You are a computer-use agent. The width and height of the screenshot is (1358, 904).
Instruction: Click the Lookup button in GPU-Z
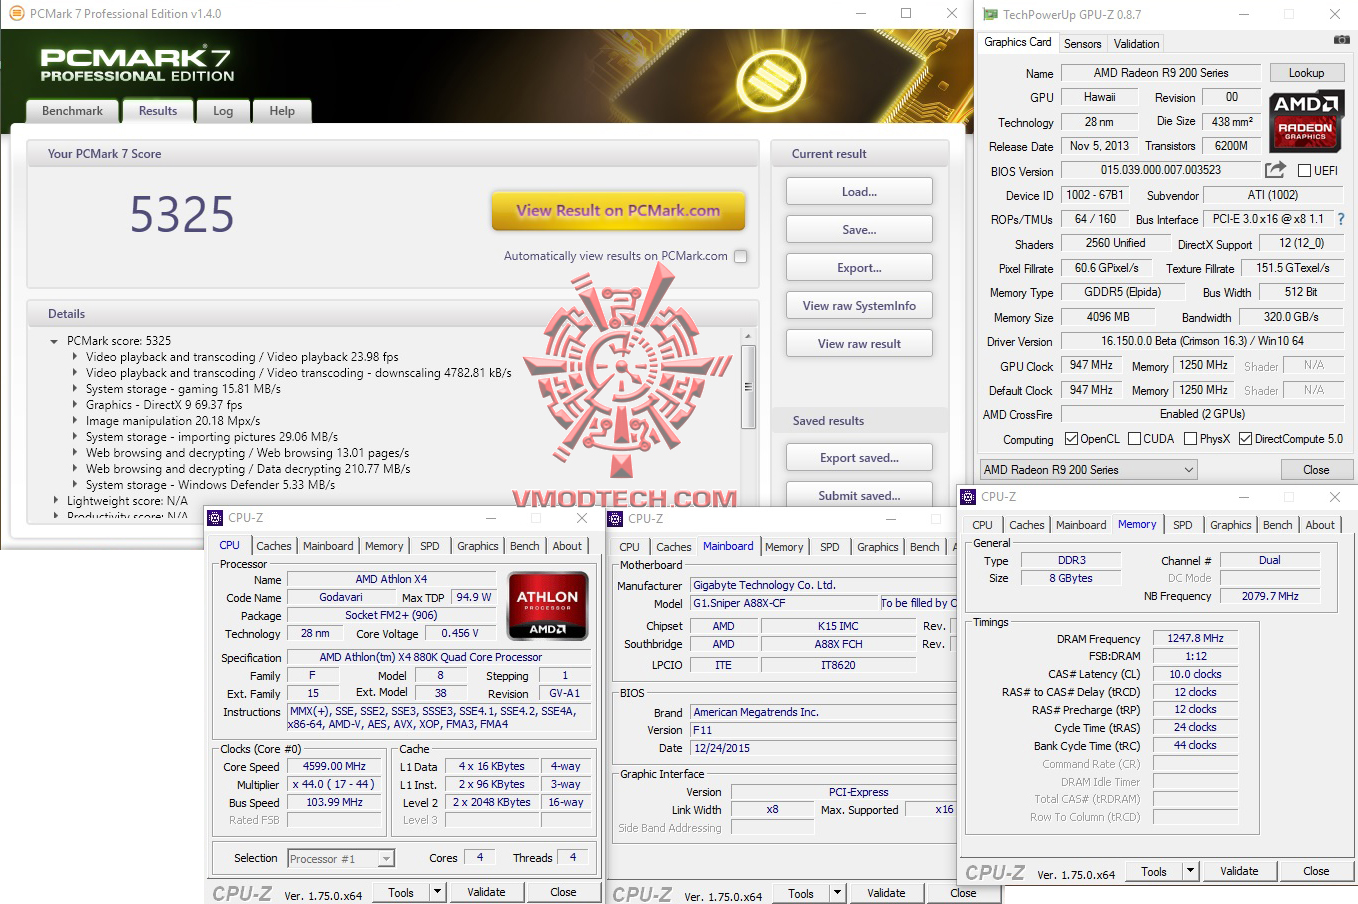click(1306, 73)
